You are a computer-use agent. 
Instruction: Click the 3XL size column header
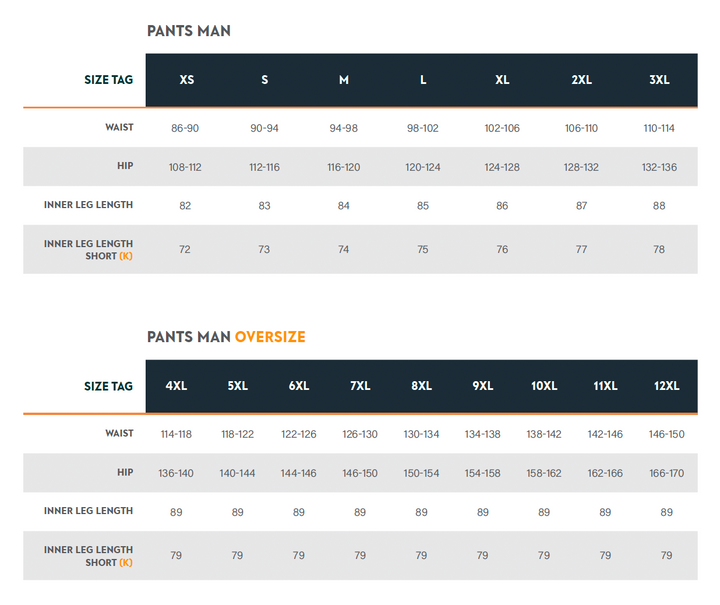[659, 80]
